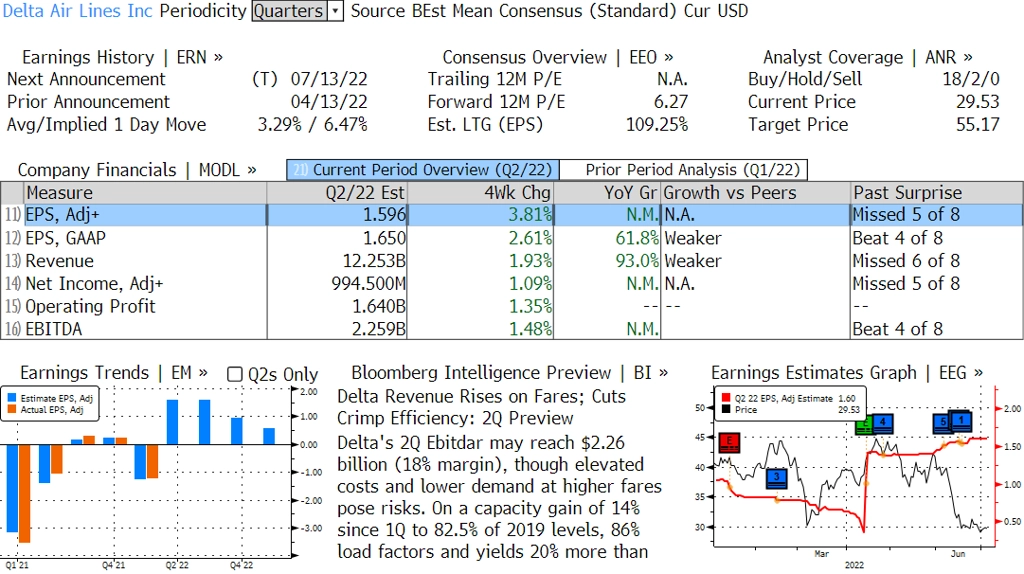
Task: Click the Cur USD currency field
Action: [x=716, y=11]
